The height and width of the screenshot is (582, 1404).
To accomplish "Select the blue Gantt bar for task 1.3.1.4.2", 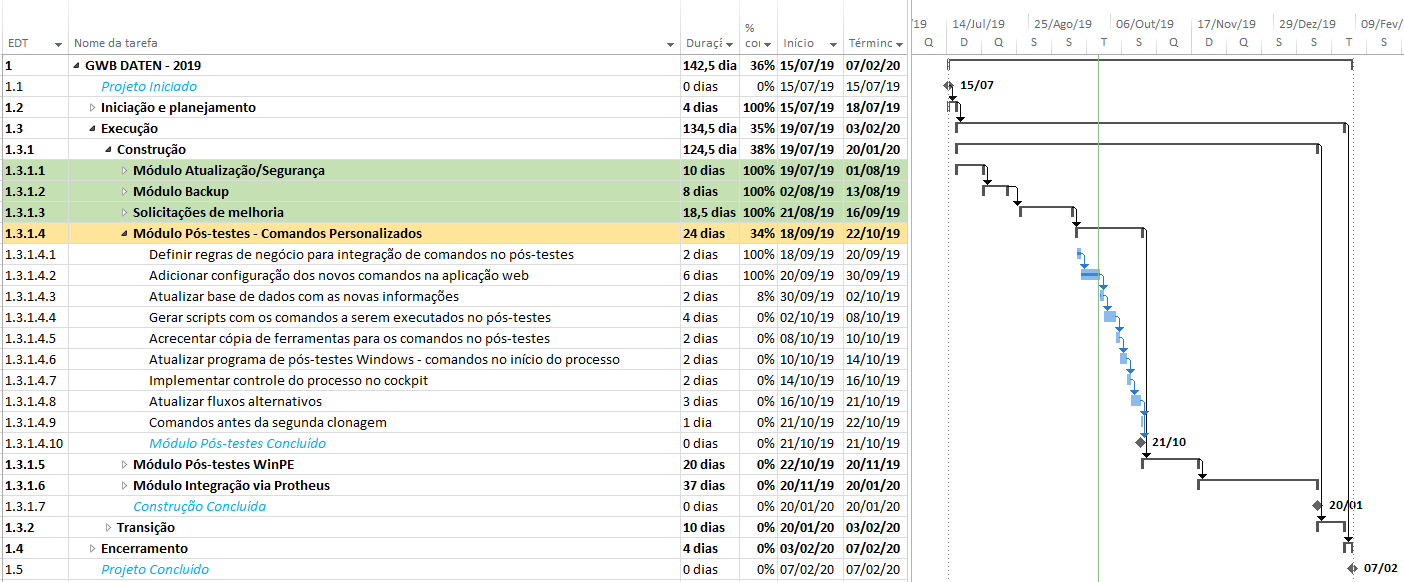I will click(1090, 275).
